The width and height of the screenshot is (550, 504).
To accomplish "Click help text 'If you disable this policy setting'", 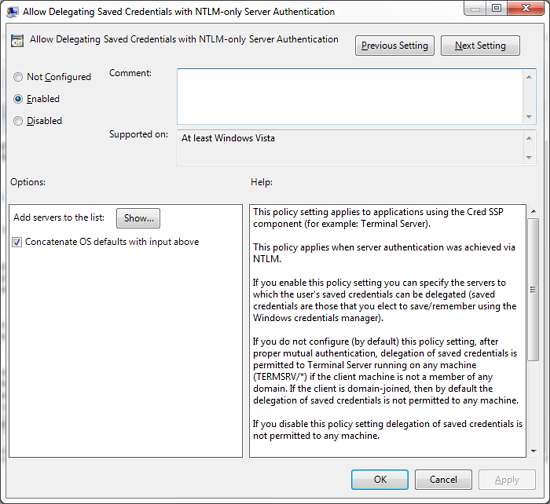I will tap(388, 430).
